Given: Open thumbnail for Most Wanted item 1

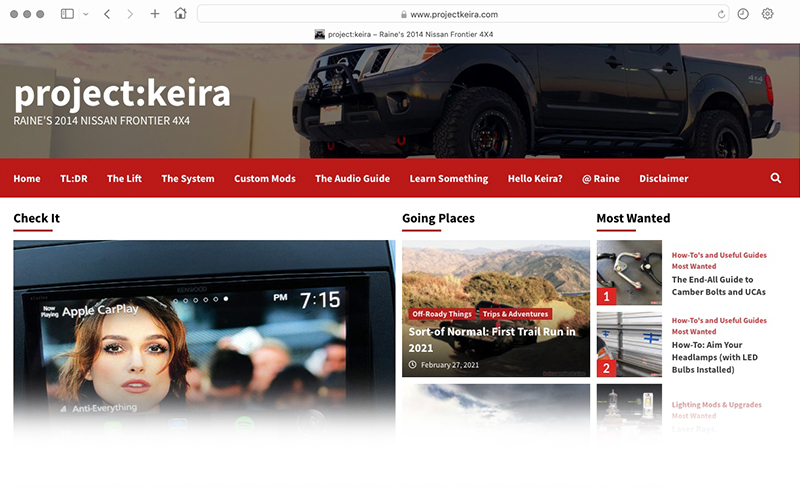Looking at the screenshot, I should pos(629,273).
